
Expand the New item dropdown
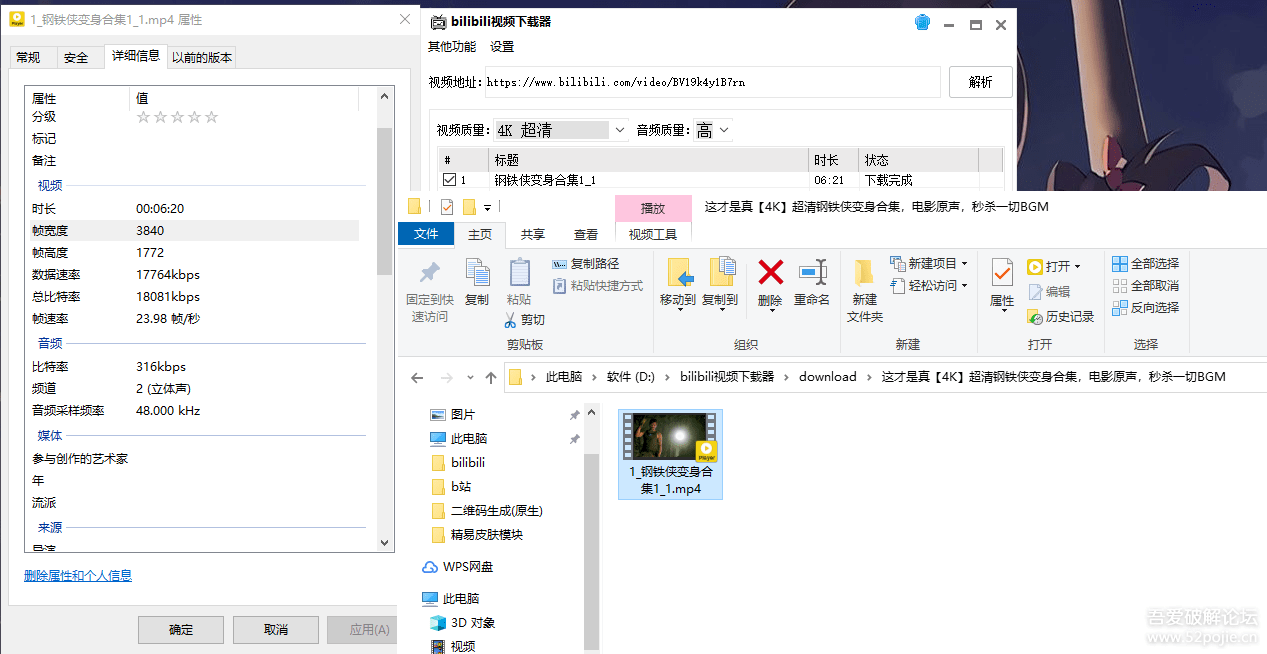(x=965, y=264)
